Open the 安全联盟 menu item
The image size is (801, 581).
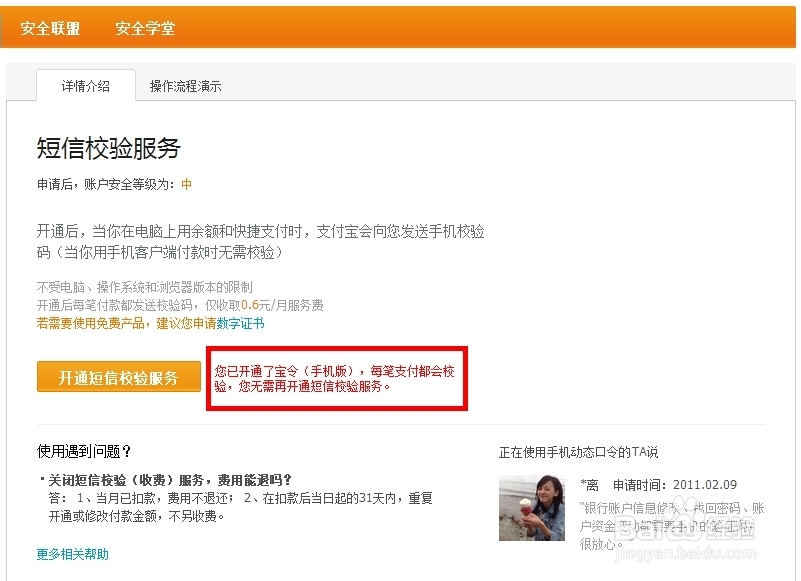click(x=50, y=28)
